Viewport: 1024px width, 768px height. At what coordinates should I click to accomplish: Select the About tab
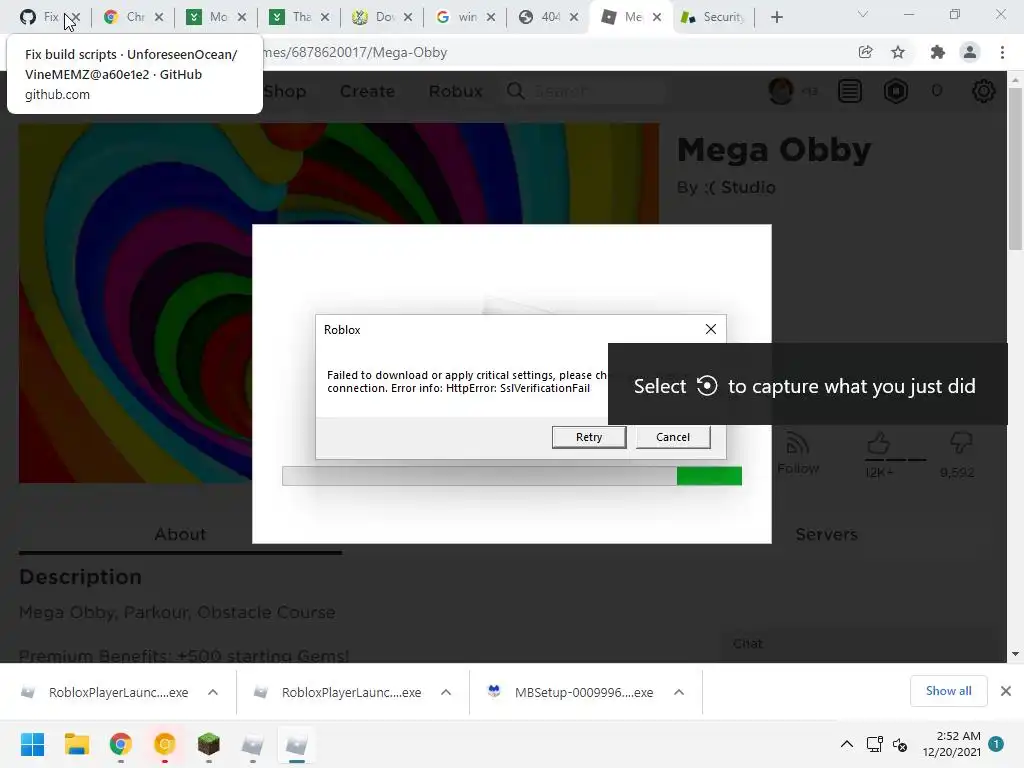(180, 534)
